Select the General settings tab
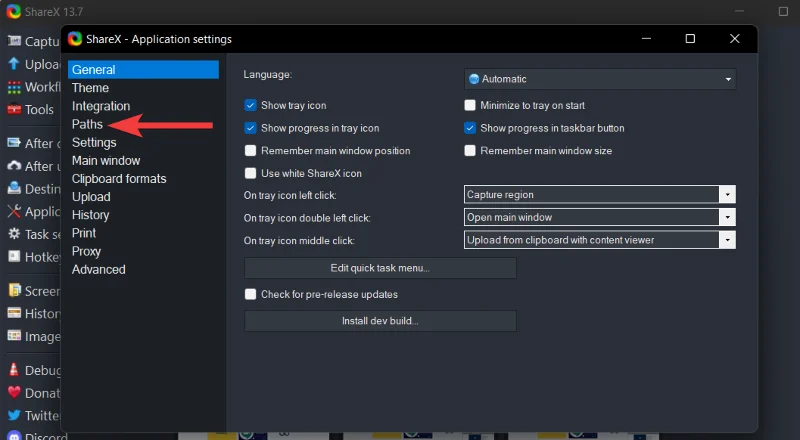 143,69
